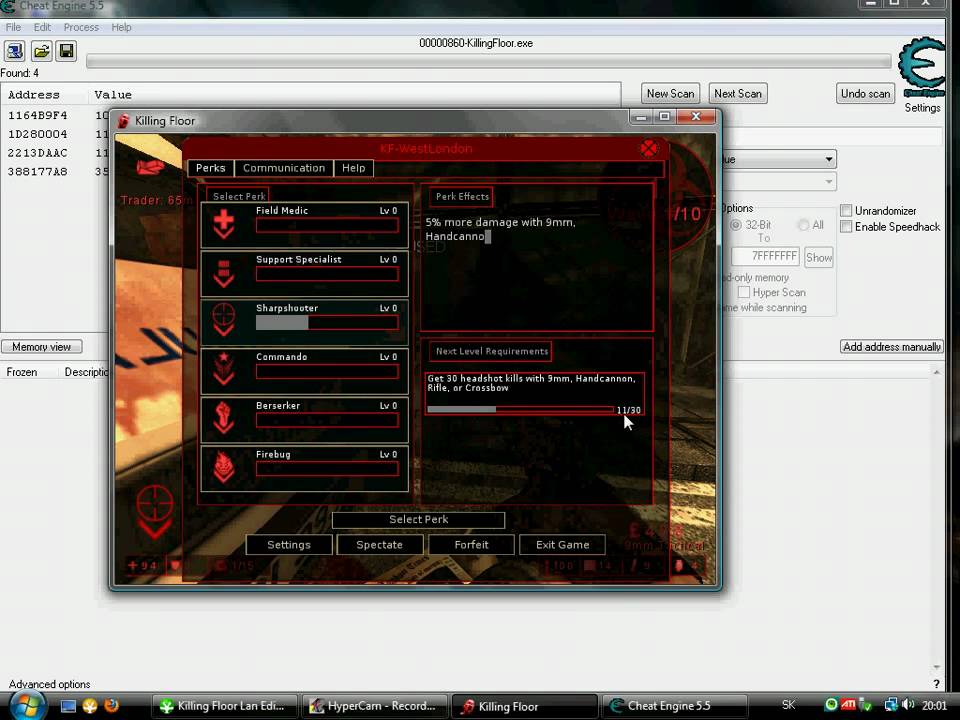Screen dimensions: 960x720
Task: Click the open folder icon in Cheat Engine toolbar
Action: pyautogui.click(x=41, y=51)
